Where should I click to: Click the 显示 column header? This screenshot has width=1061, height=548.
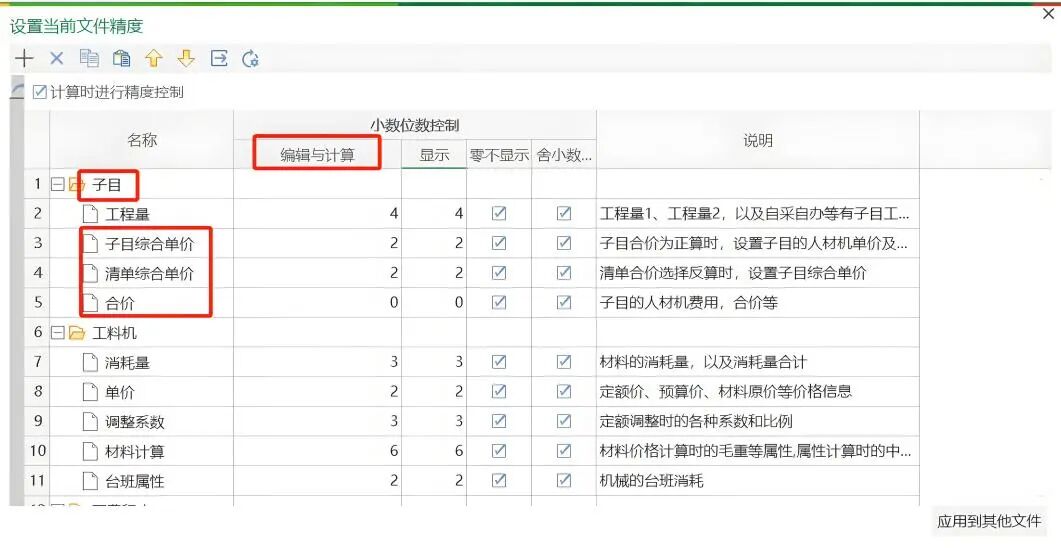click(434, 155)
